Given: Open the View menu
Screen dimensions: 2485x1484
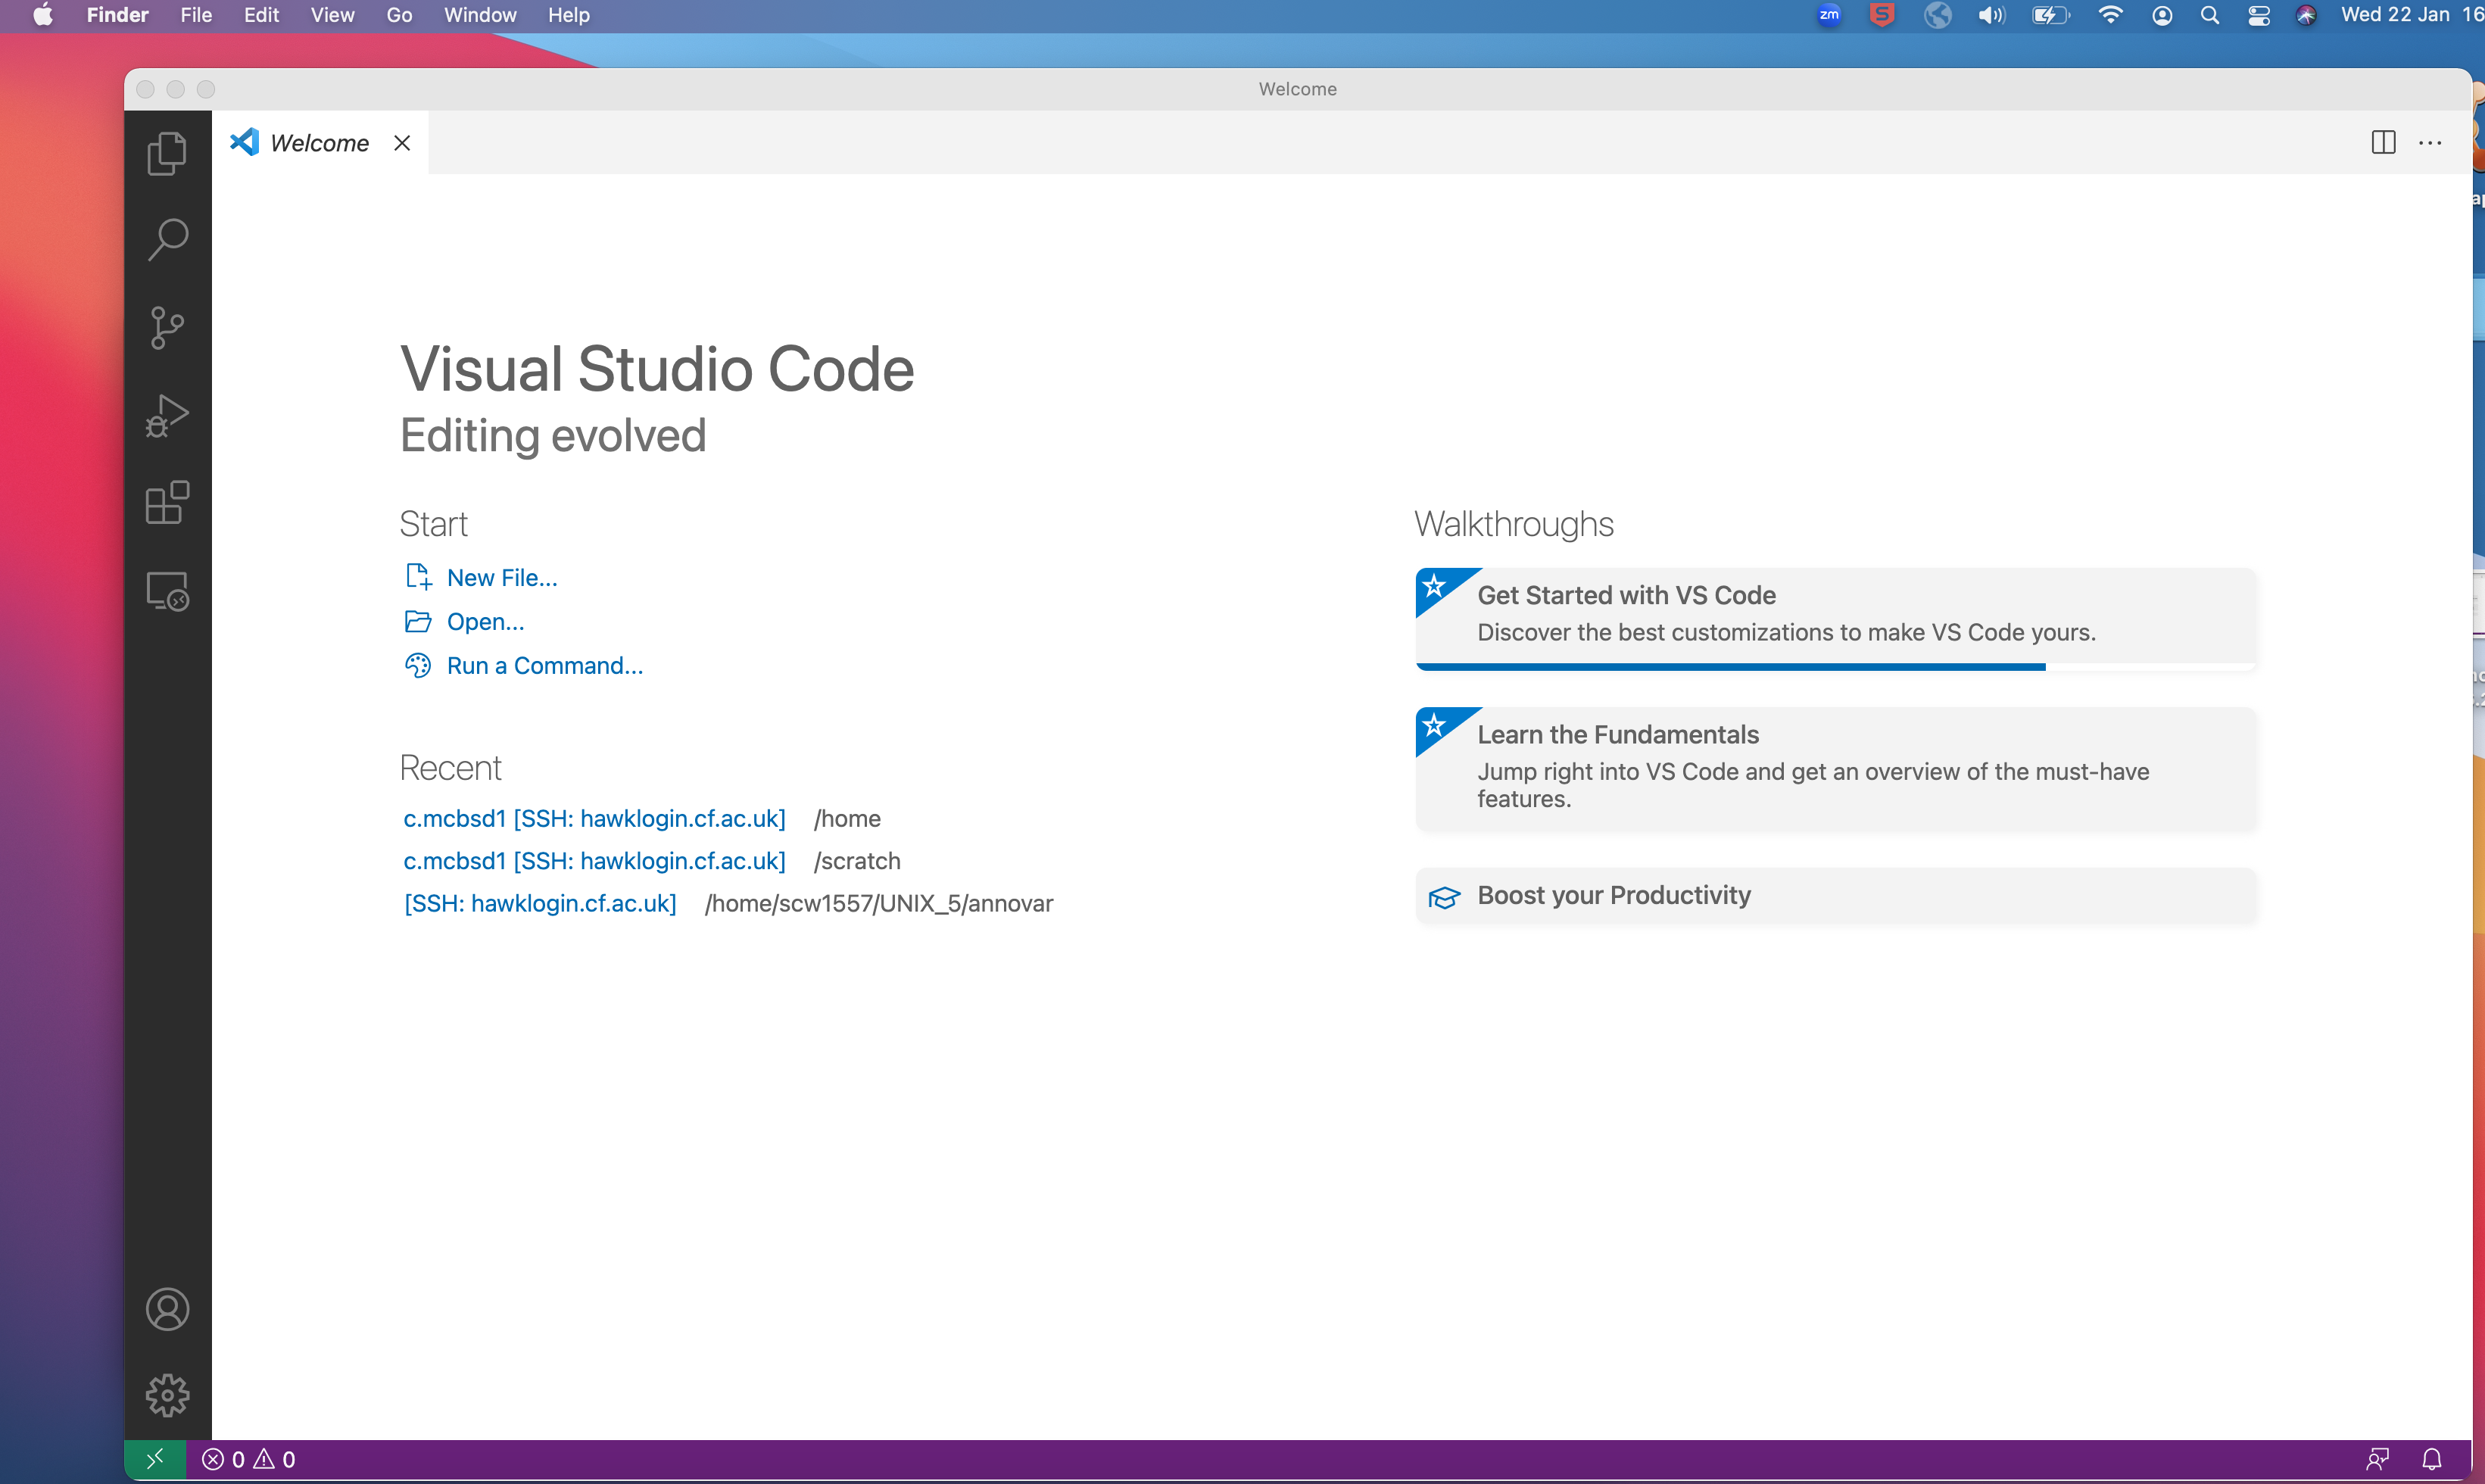Looking at the screenshot, I should click(332, 15).
